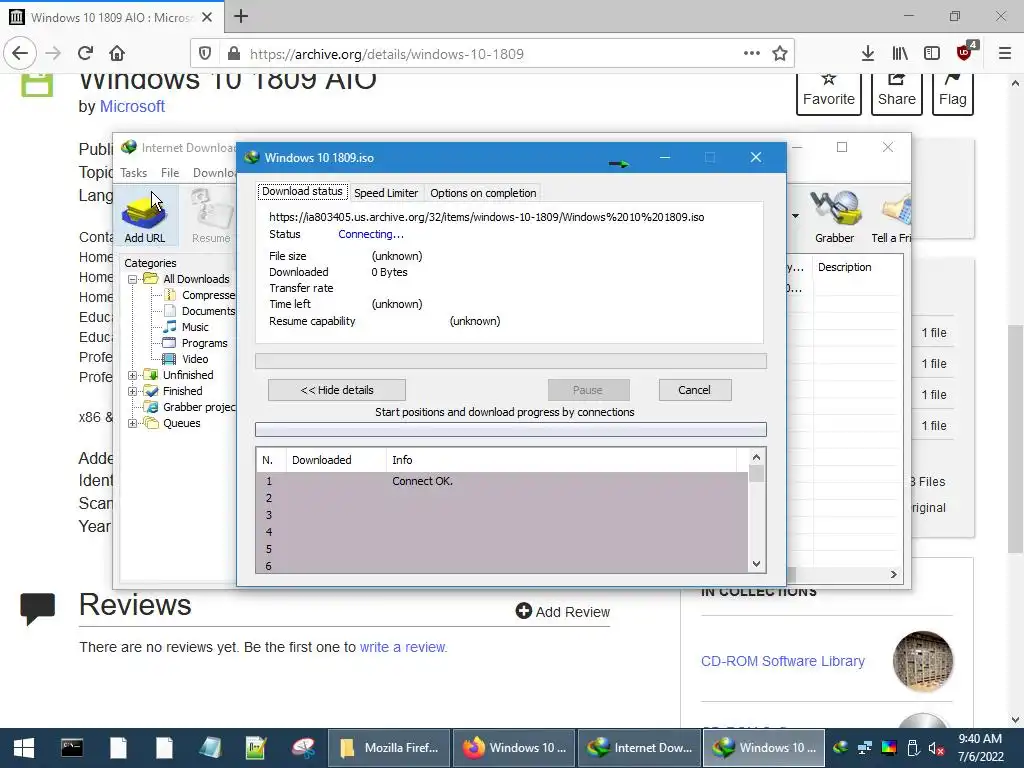Click Favorite button on archive page
The height and width of the screenshot is (768, 1024).
tap(829, 93)
